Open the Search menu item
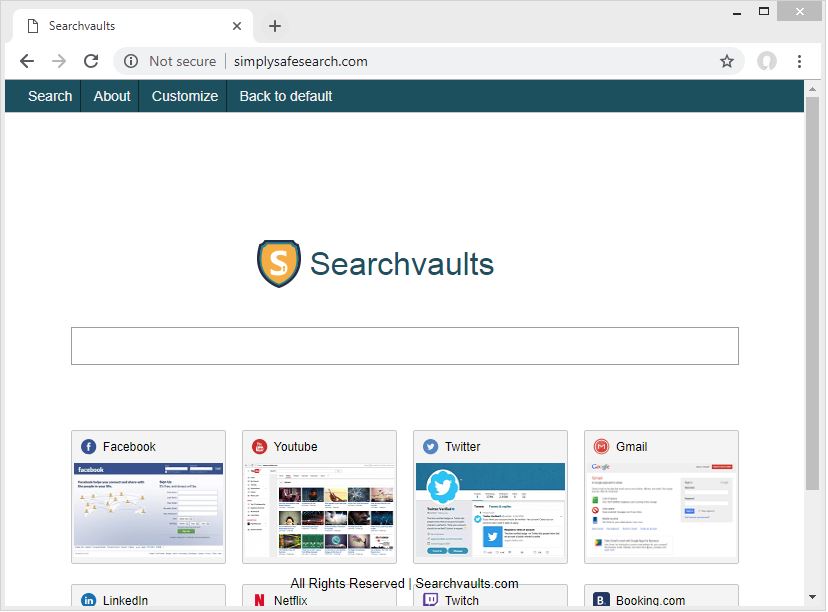 tap(50, 96)
